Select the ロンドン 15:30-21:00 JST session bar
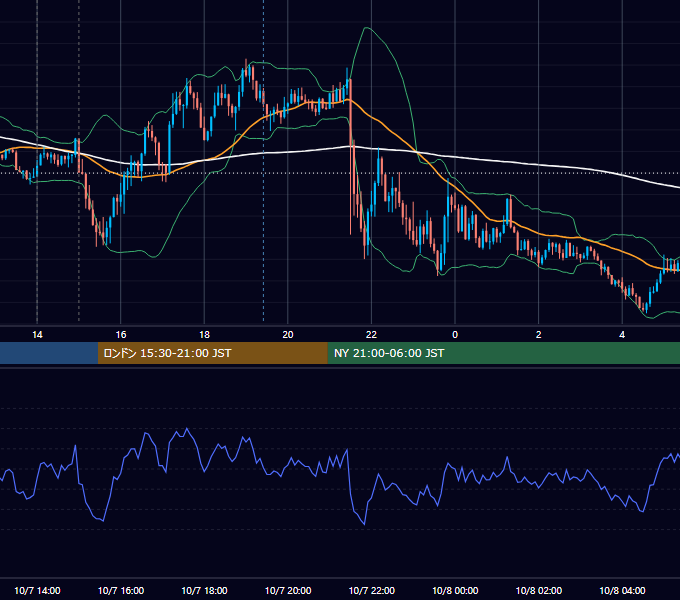Screen dimensions: 680x600 (x=212, y=353)
